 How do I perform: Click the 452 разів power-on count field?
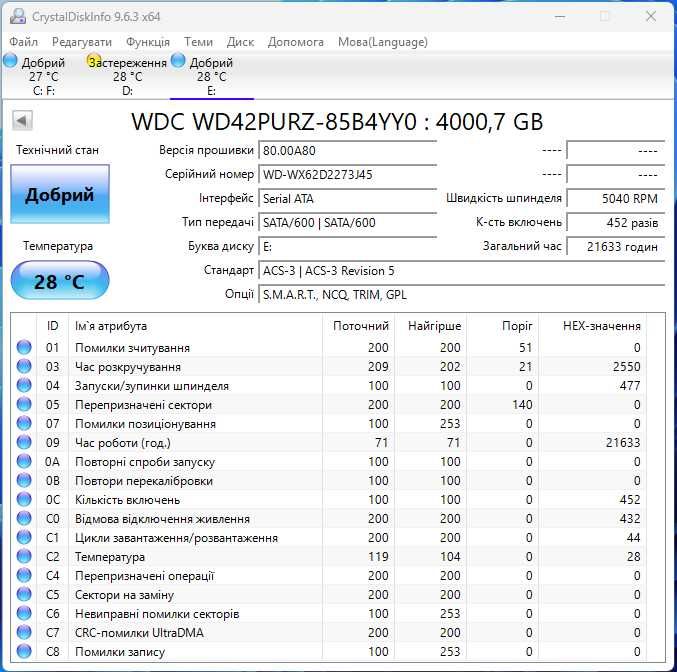[x=616, y=222]
